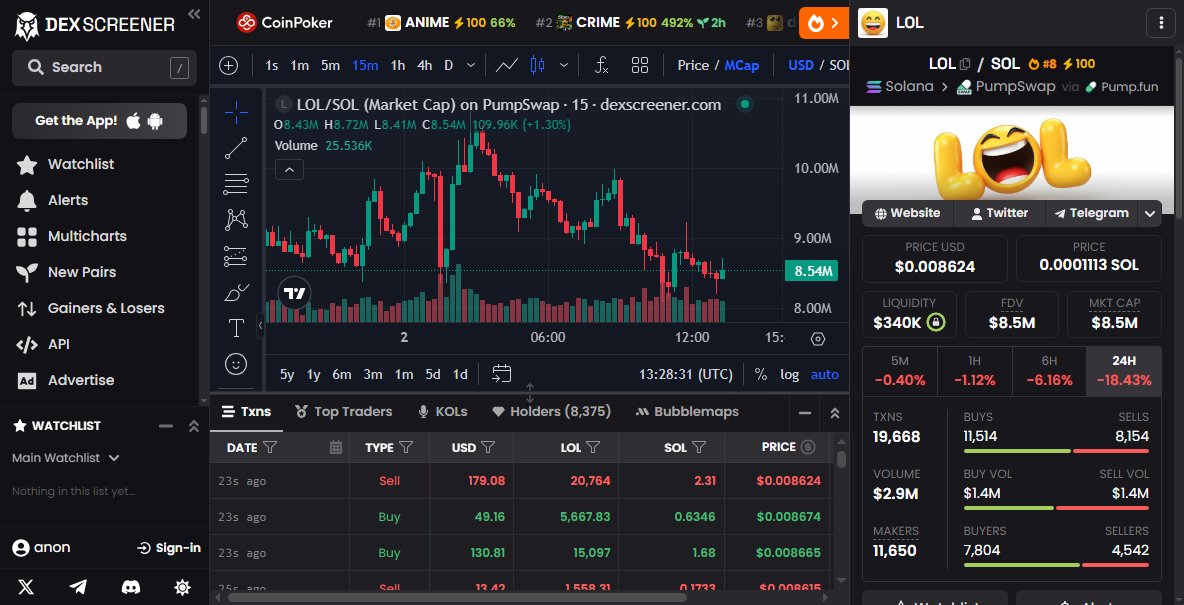The height and width of the screenshot is (605, 1184).
Task: Toggle auto scale on the chart
Action: pyautogui.click(x=825, y=374)
